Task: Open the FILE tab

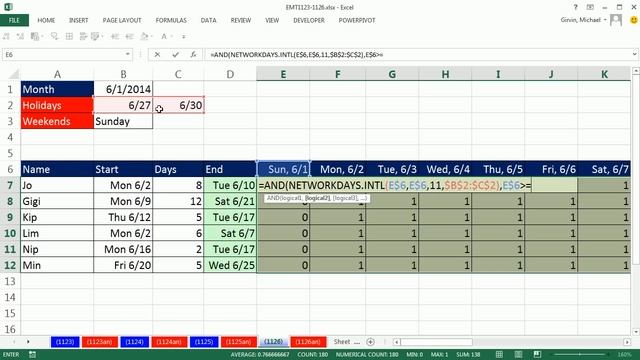Action: (14, 20)
